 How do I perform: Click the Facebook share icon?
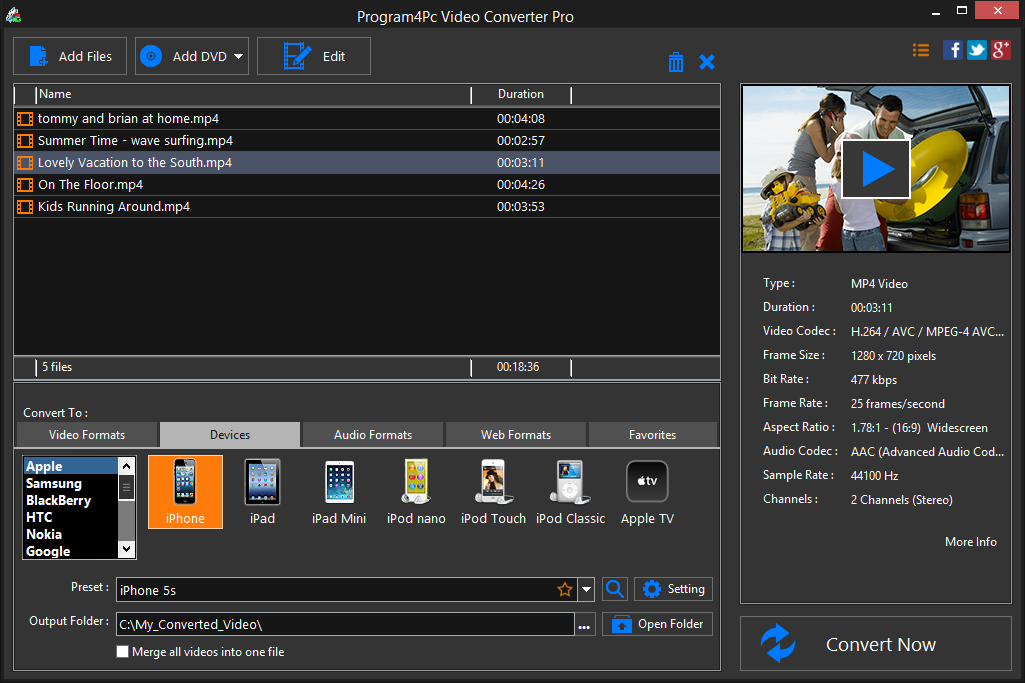(953, 50)
